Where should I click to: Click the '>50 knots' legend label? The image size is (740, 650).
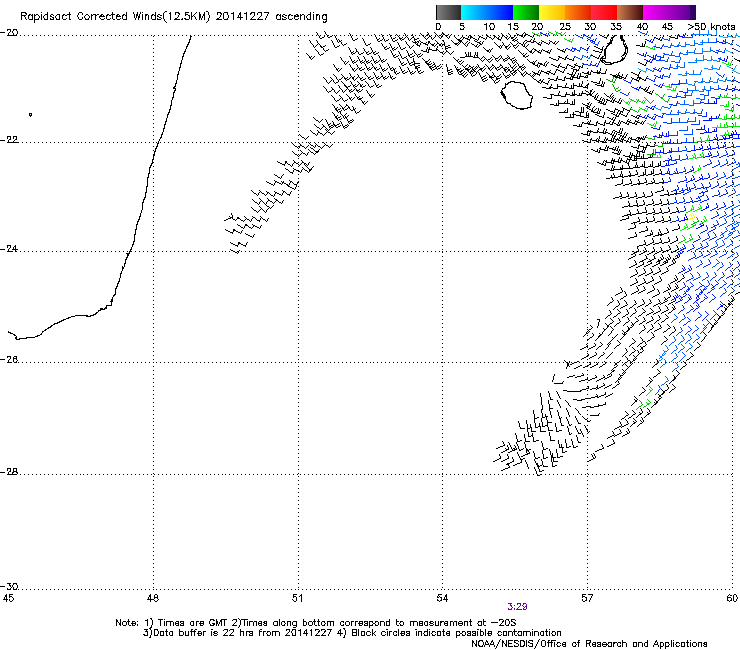tap(711, 27)
